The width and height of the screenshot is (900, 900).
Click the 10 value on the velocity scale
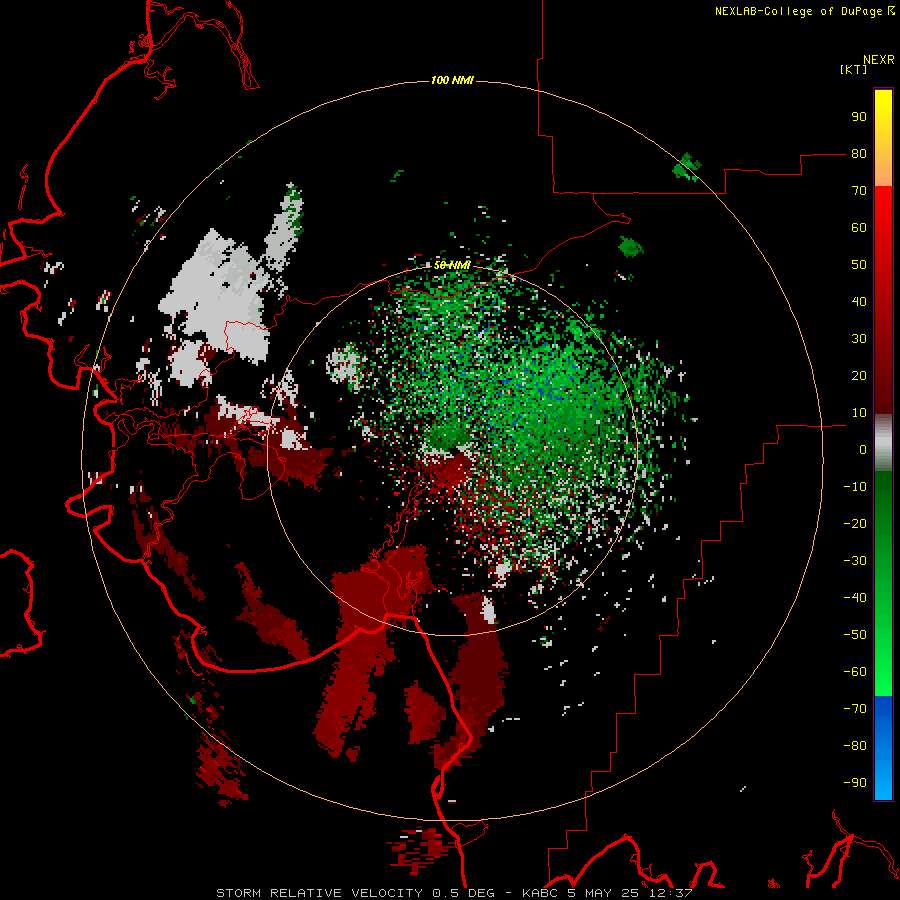pyautogui.click(x=859, y=413)
